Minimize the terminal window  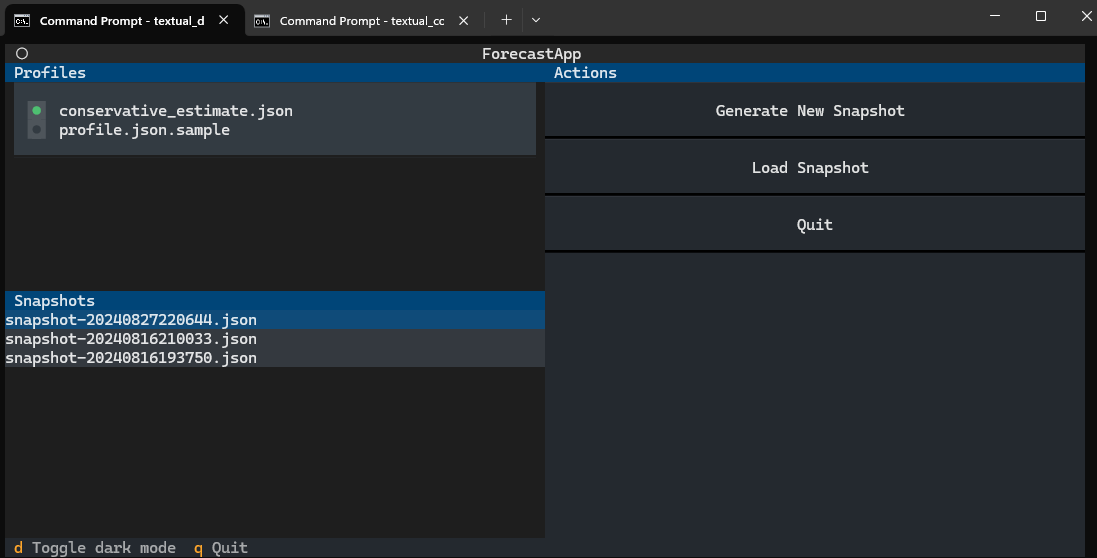point(995,15)
